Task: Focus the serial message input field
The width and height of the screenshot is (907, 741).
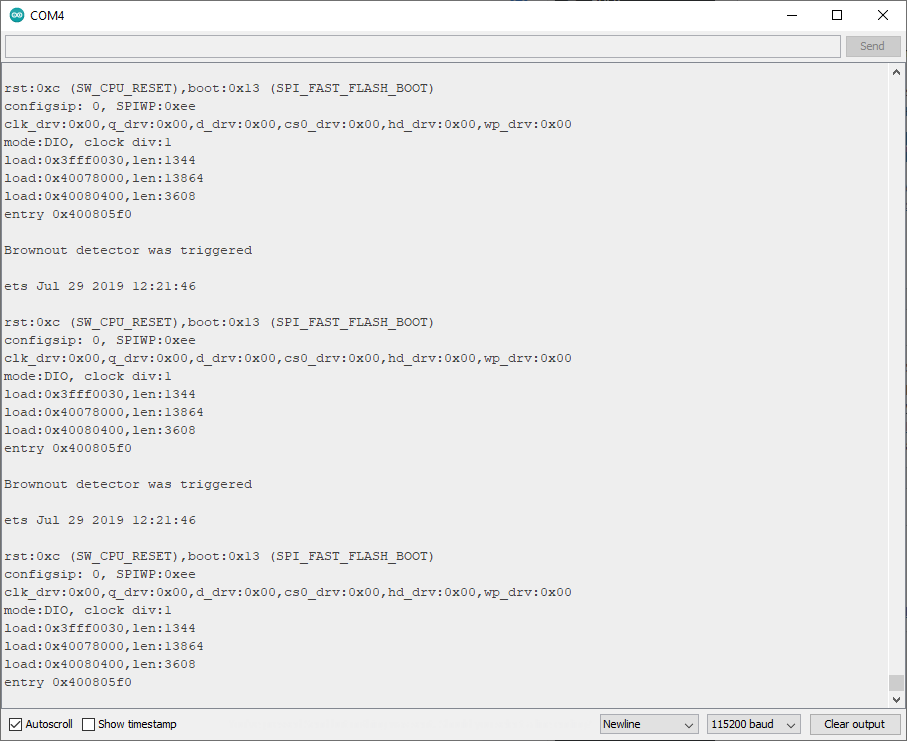Action: [422, 46]
